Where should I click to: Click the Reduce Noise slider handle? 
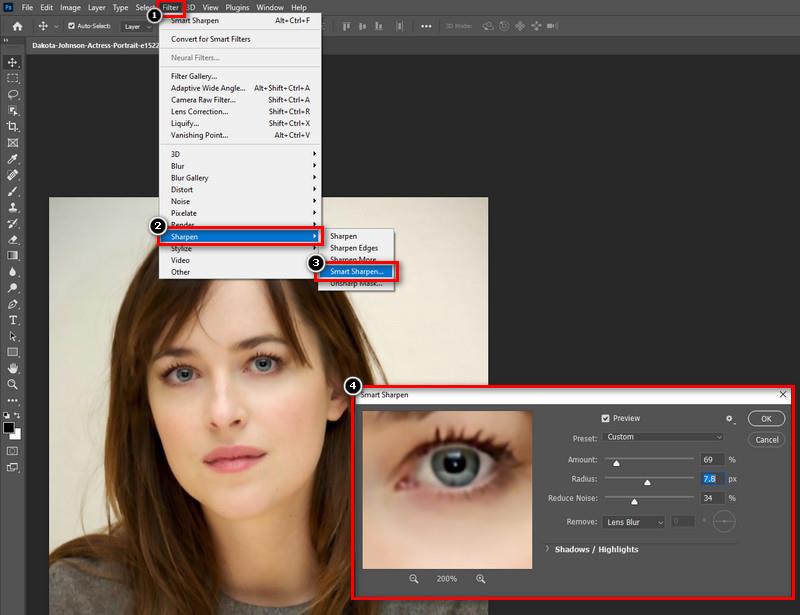pyautogui.click(x=634, y=502)
